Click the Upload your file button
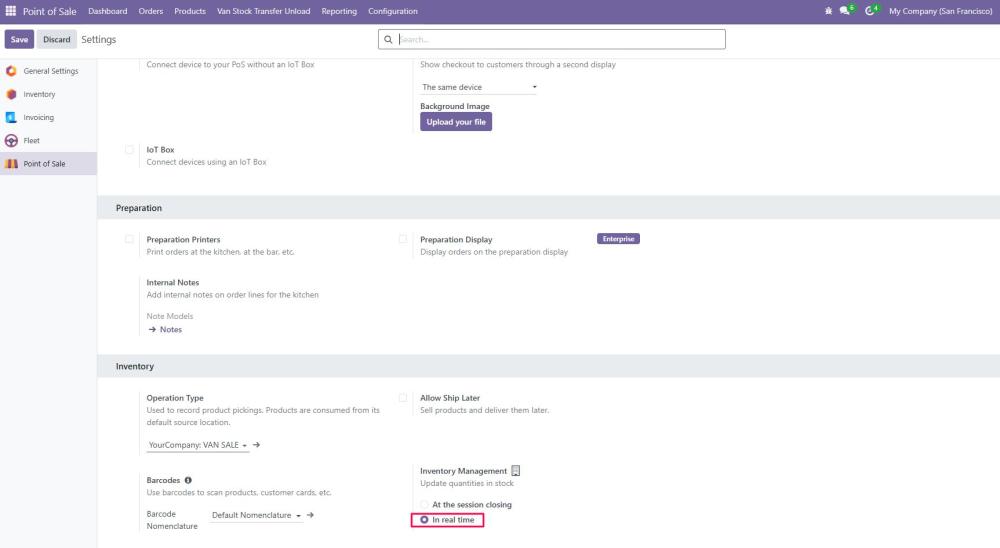 (x=456, y=122)
